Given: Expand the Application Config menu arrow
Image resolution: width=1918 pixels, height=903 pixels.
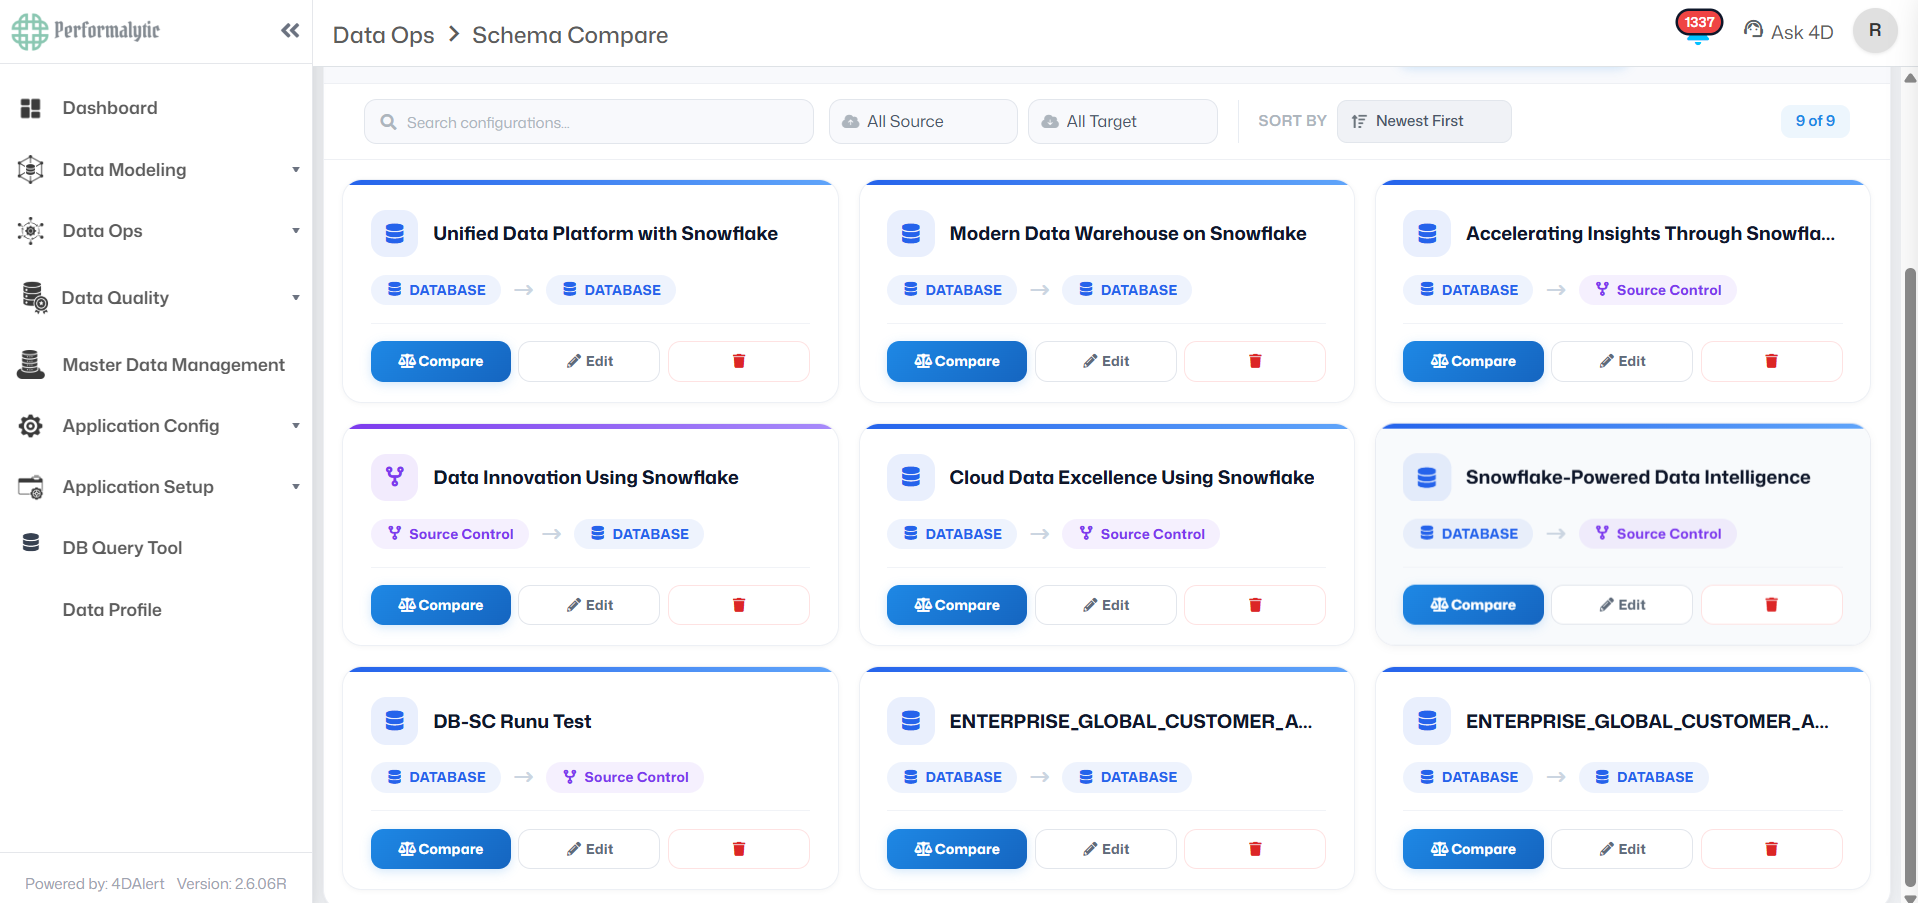Looking at the screenshot, I should (295, 426).
